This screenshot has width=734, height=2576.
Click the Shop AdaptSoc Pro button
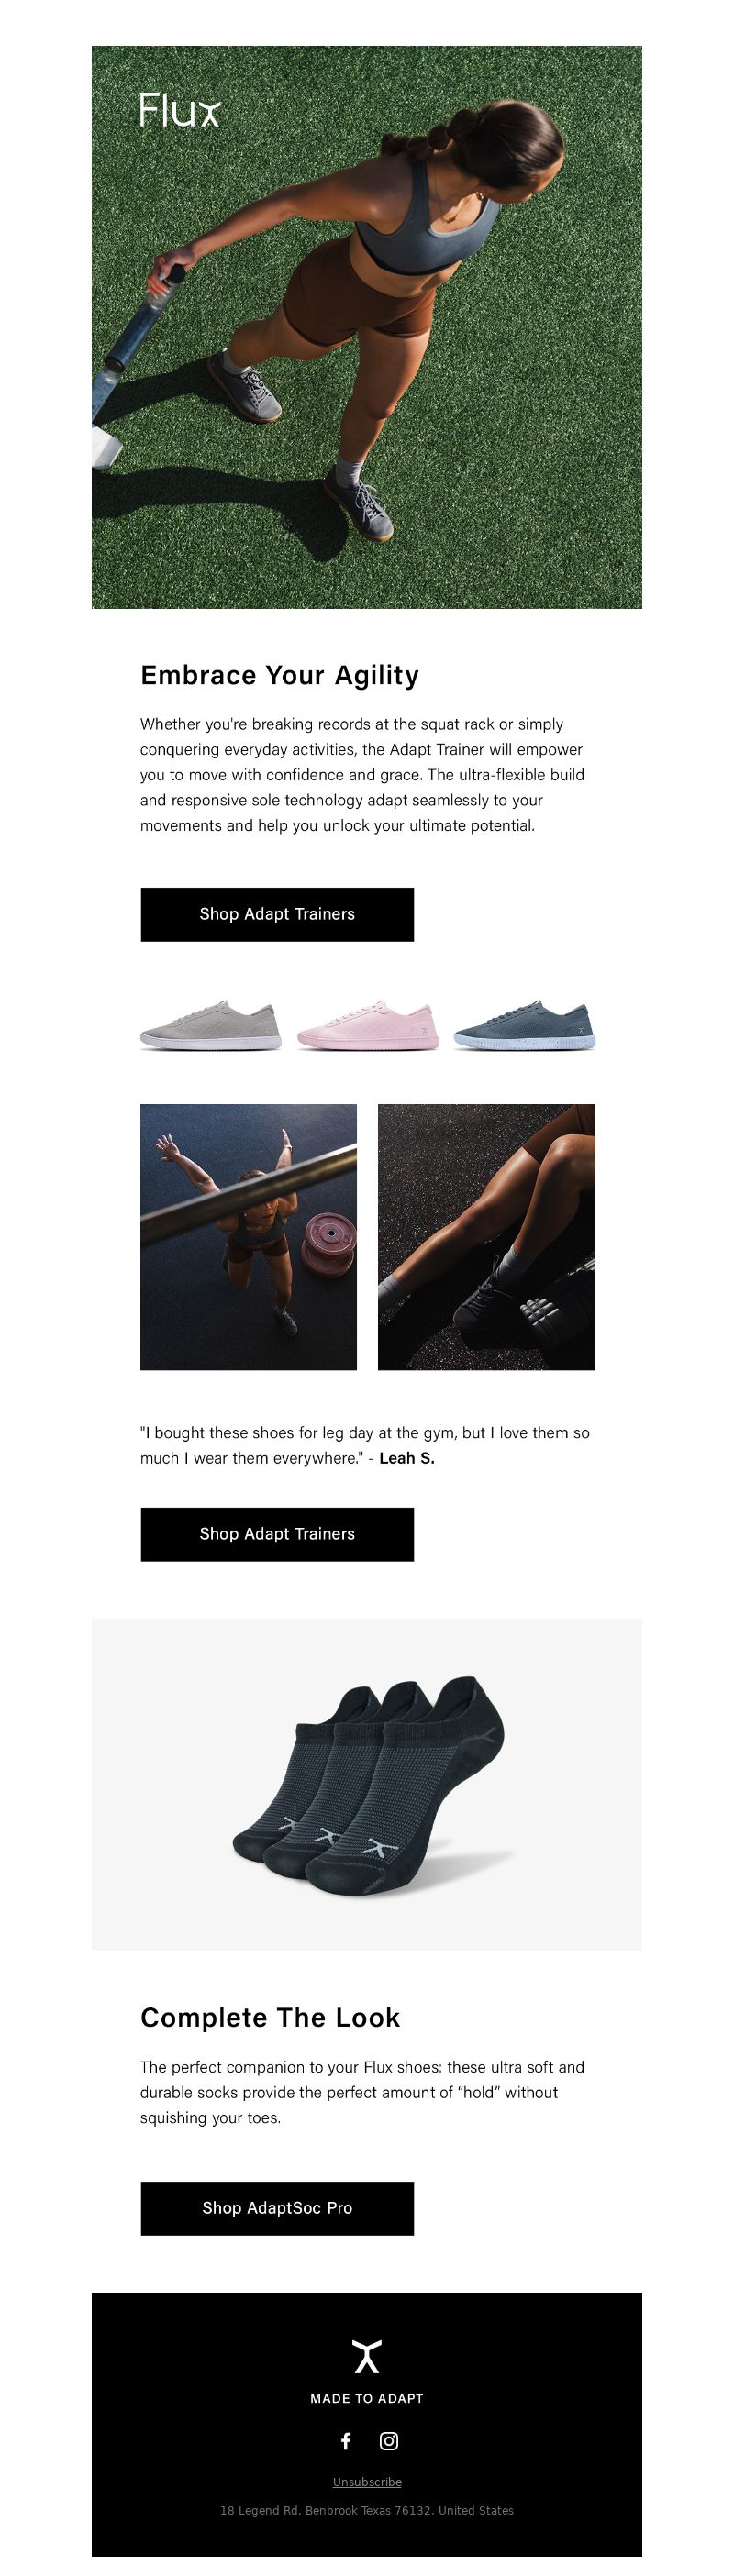pyautogui.click(x=277, y=2208)
